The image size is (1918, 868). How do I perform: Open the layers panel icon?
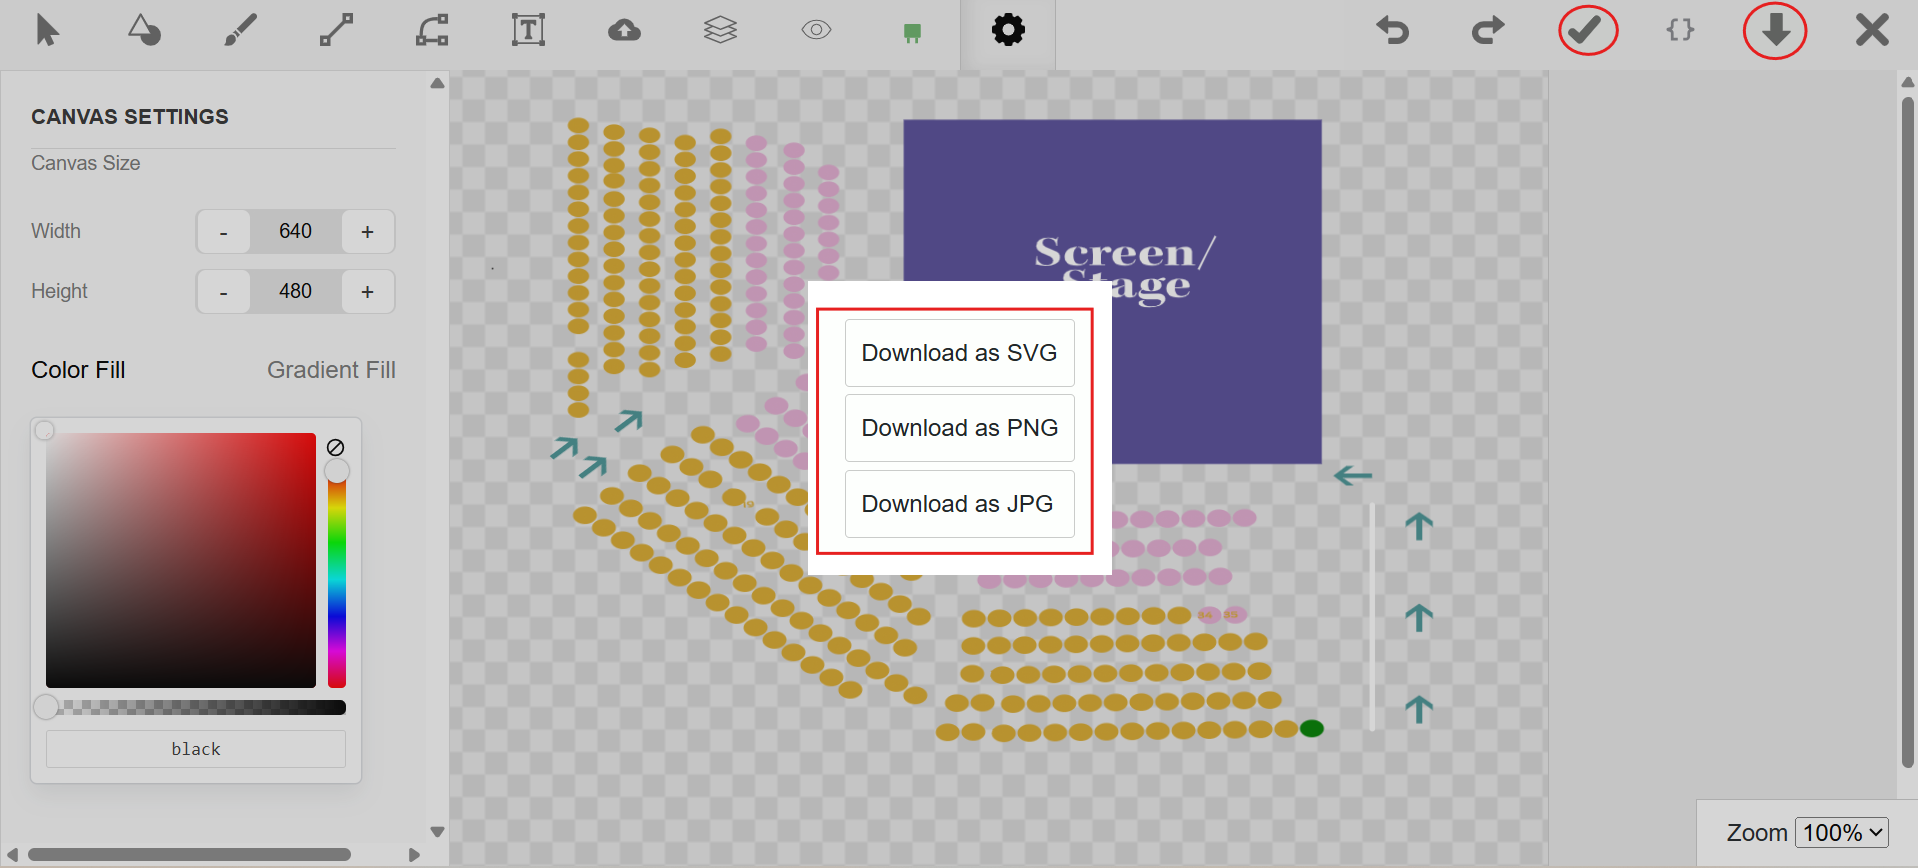click(720, 30)
